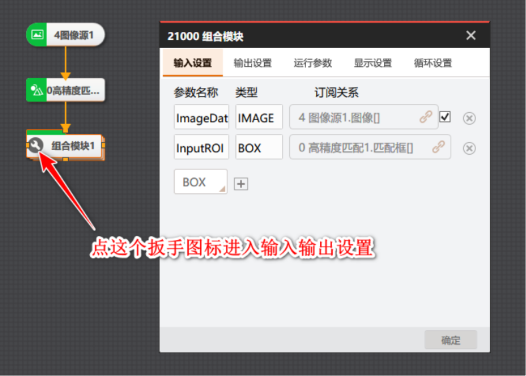Click the 4 图像源1.图像[] subscription field
The width and height of the screenshot is (526, 376).
click(x=364, y=117)
